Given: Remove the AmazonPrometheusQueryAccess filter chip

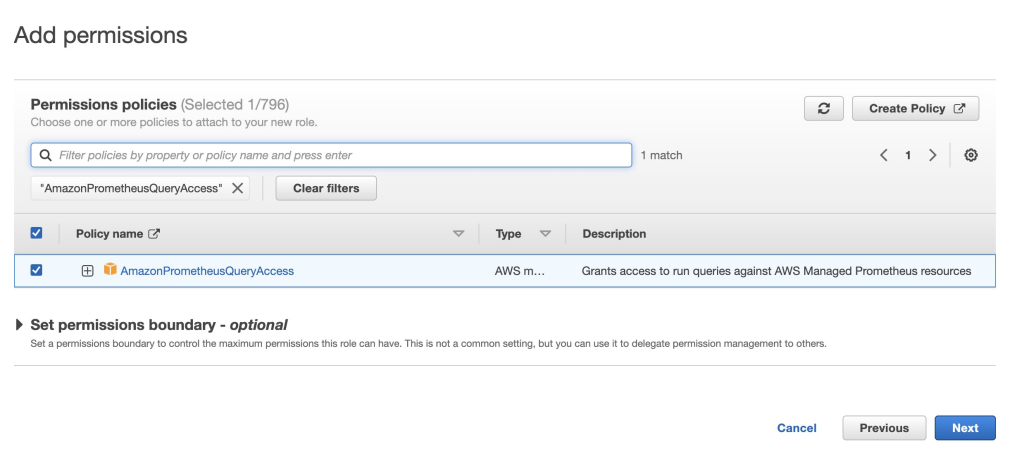Looking at the screenshot, I should 238,188.
